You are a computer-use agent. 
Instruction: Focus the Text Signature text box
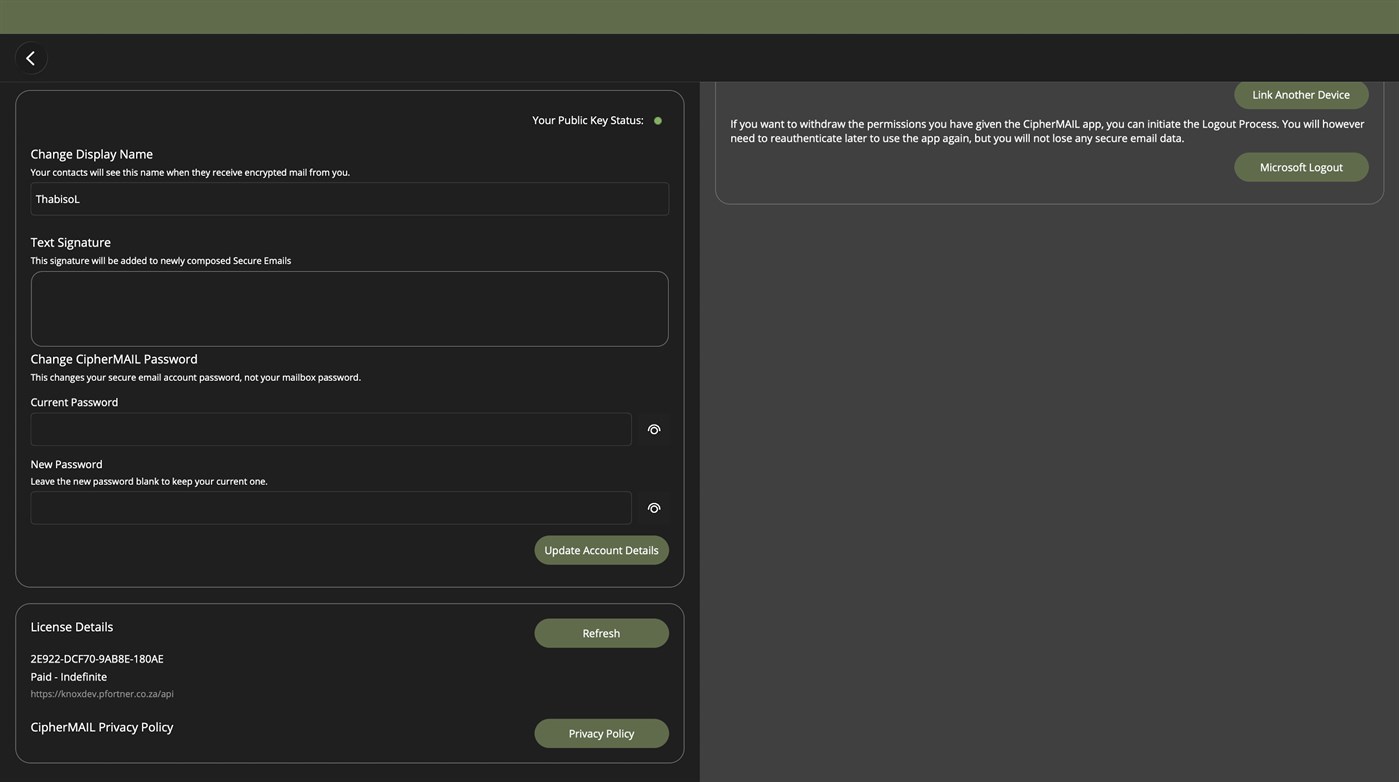(x=350, y=309)
